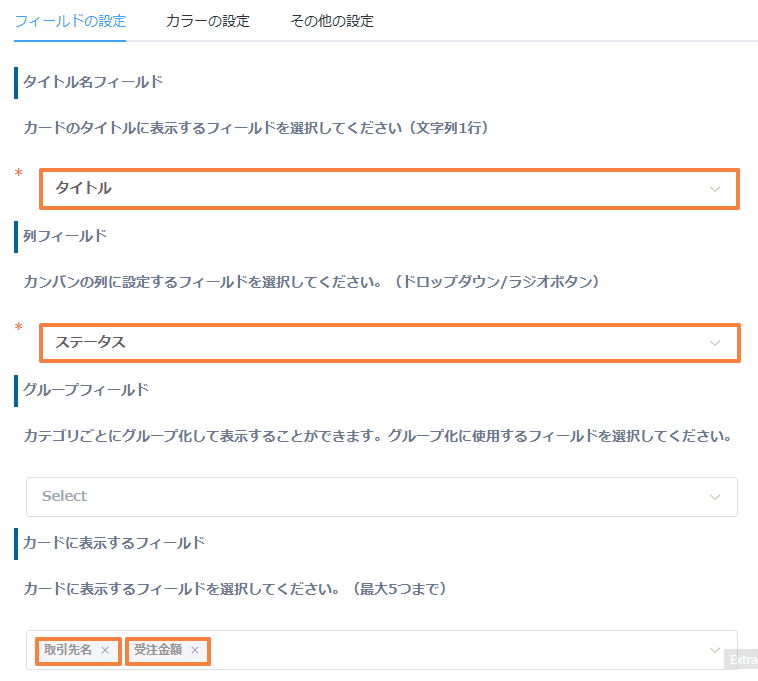Open the タイトル field dropdown
The width and height of the screenshot is (758, 681).
point(389,188)
